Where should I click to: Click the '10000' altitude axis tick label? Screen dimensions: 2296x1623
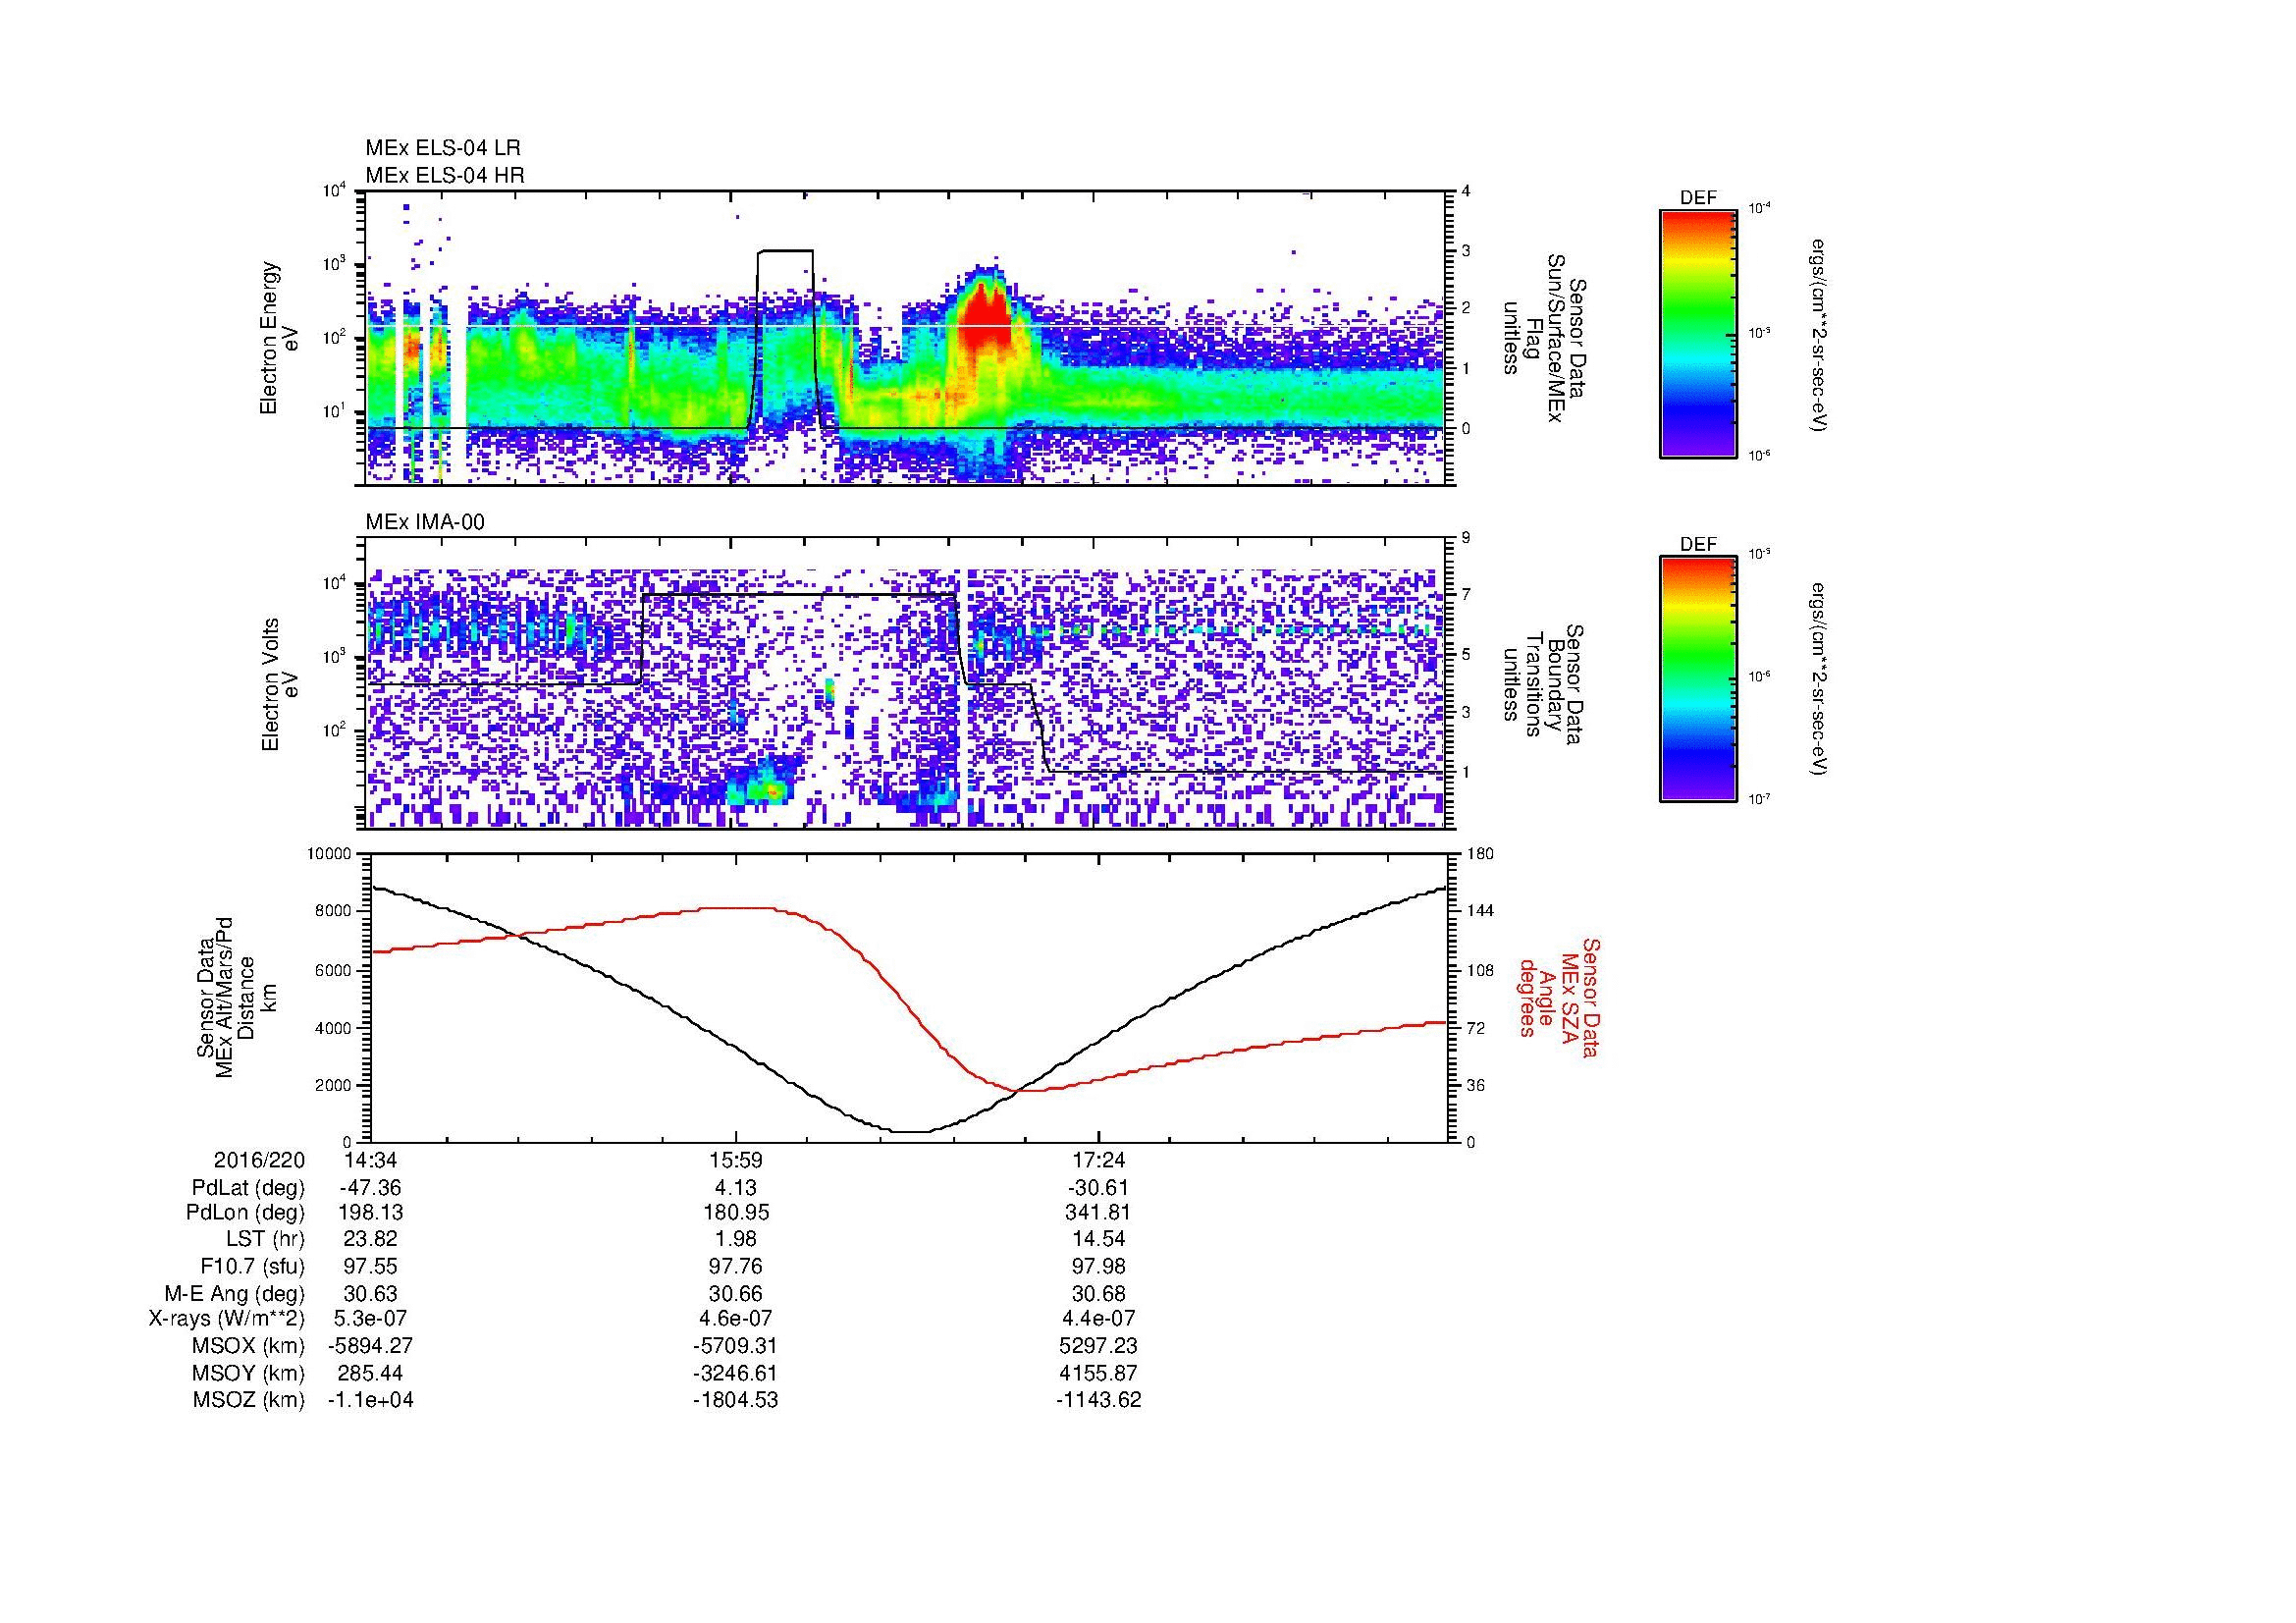click(331, 854)
